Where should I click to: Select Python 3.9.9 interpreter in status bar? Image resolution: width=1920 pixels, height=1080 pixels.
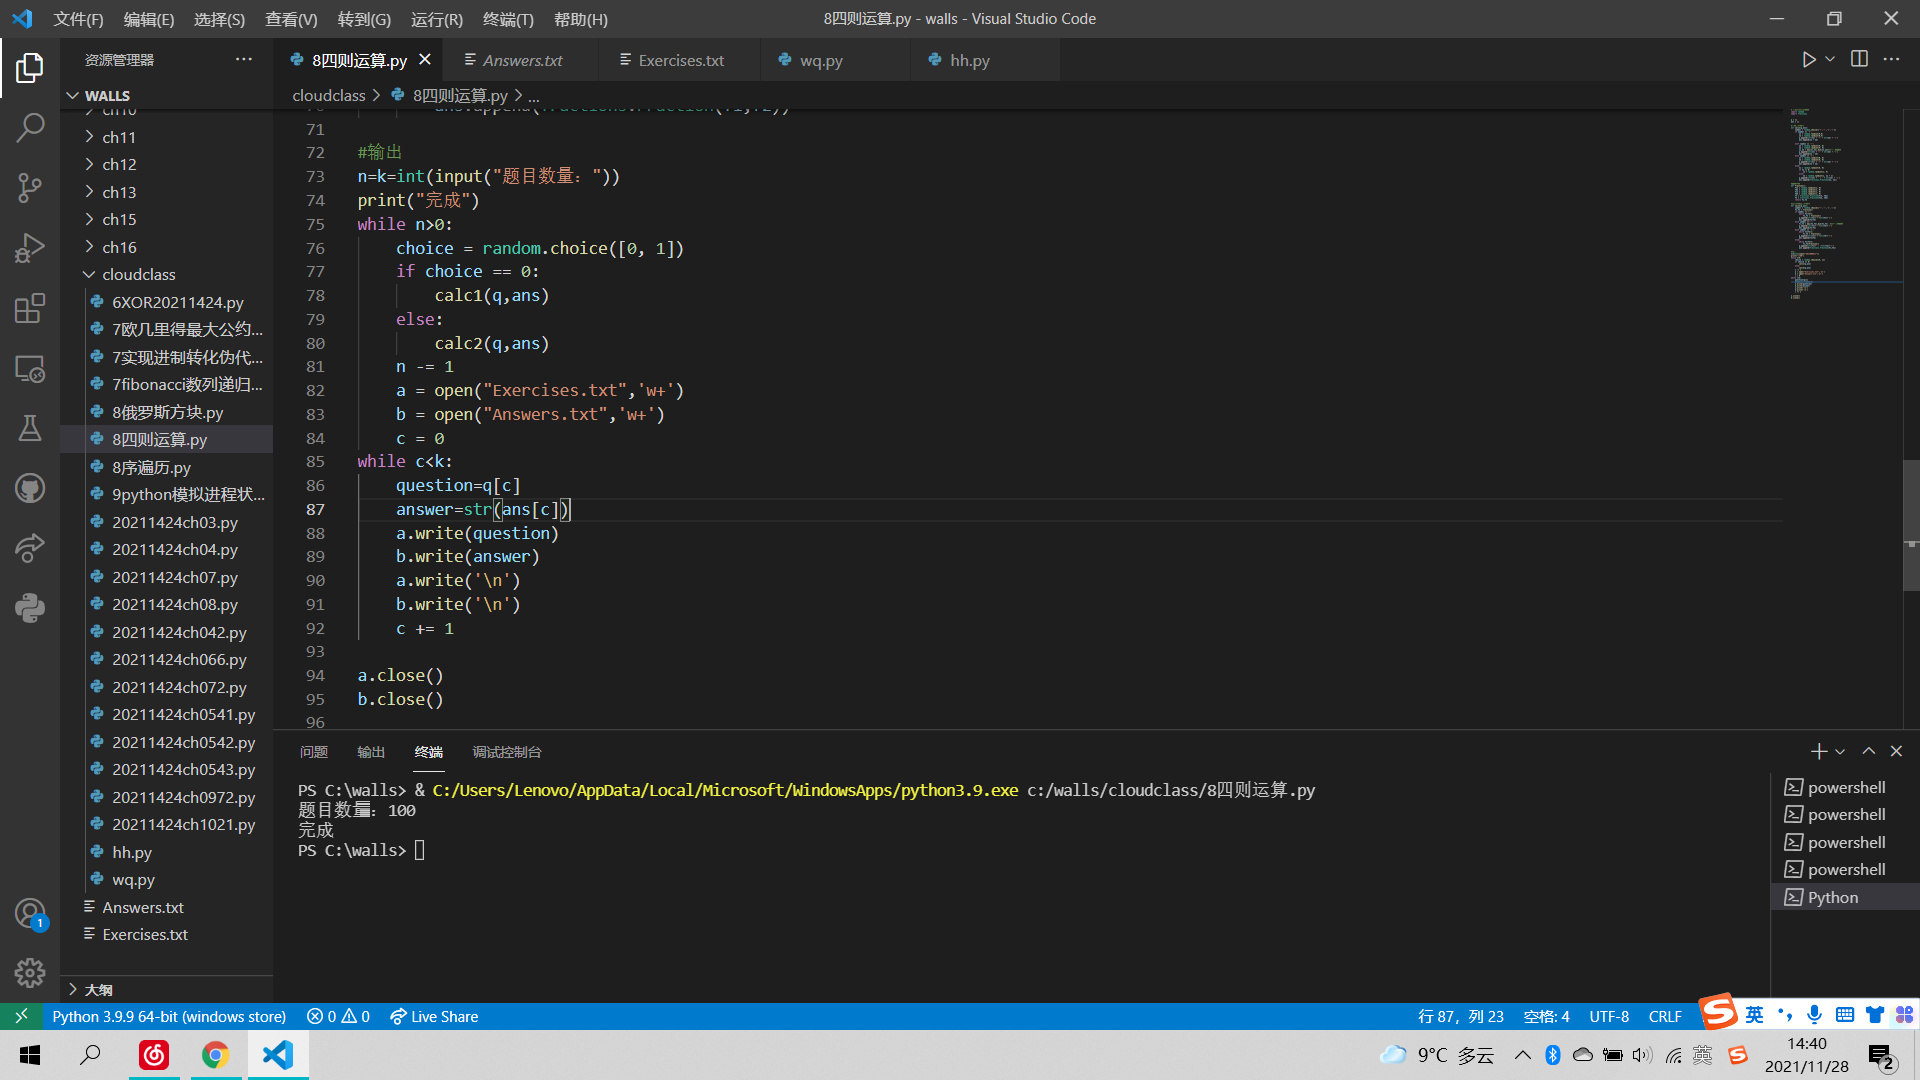point(168,1016)
